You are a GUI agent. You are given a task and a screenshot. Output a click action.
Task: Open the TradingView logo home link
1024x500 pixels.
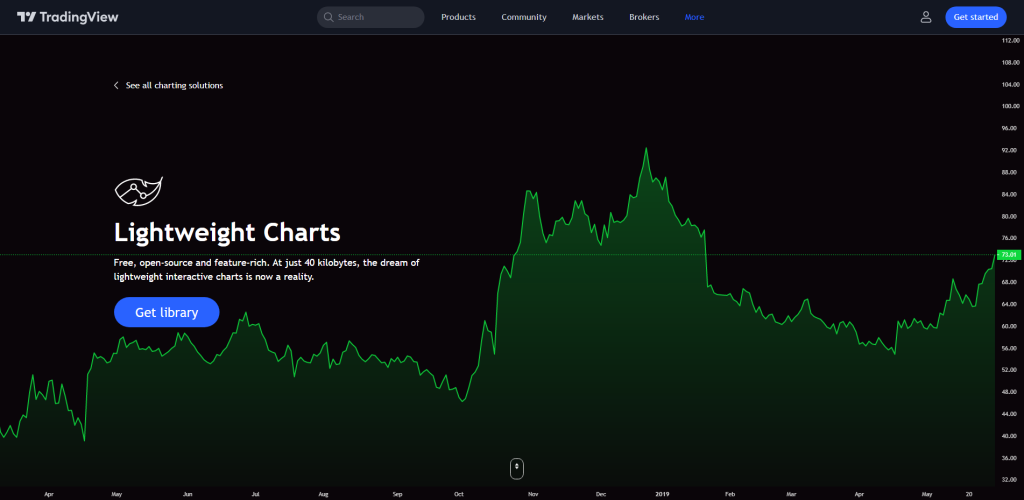click(x=68, y=17)
